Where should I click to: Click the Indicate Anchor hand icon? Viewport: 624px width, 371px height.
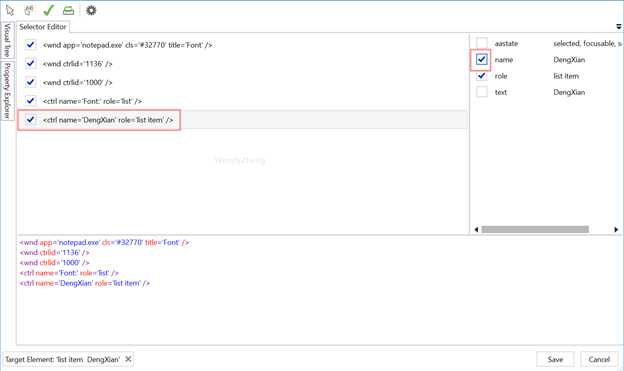point(29,10)
